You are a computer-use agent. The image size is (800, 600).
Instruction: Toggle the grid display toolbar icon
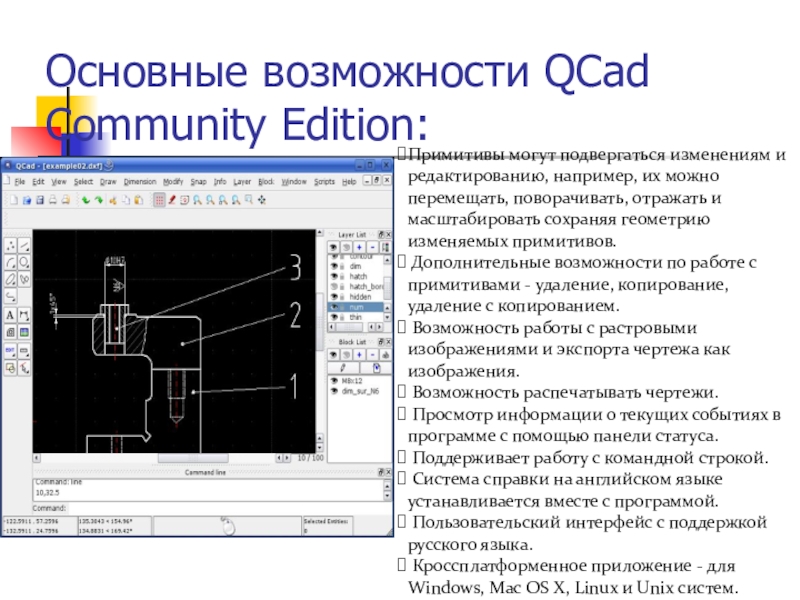tap(160, 201)
